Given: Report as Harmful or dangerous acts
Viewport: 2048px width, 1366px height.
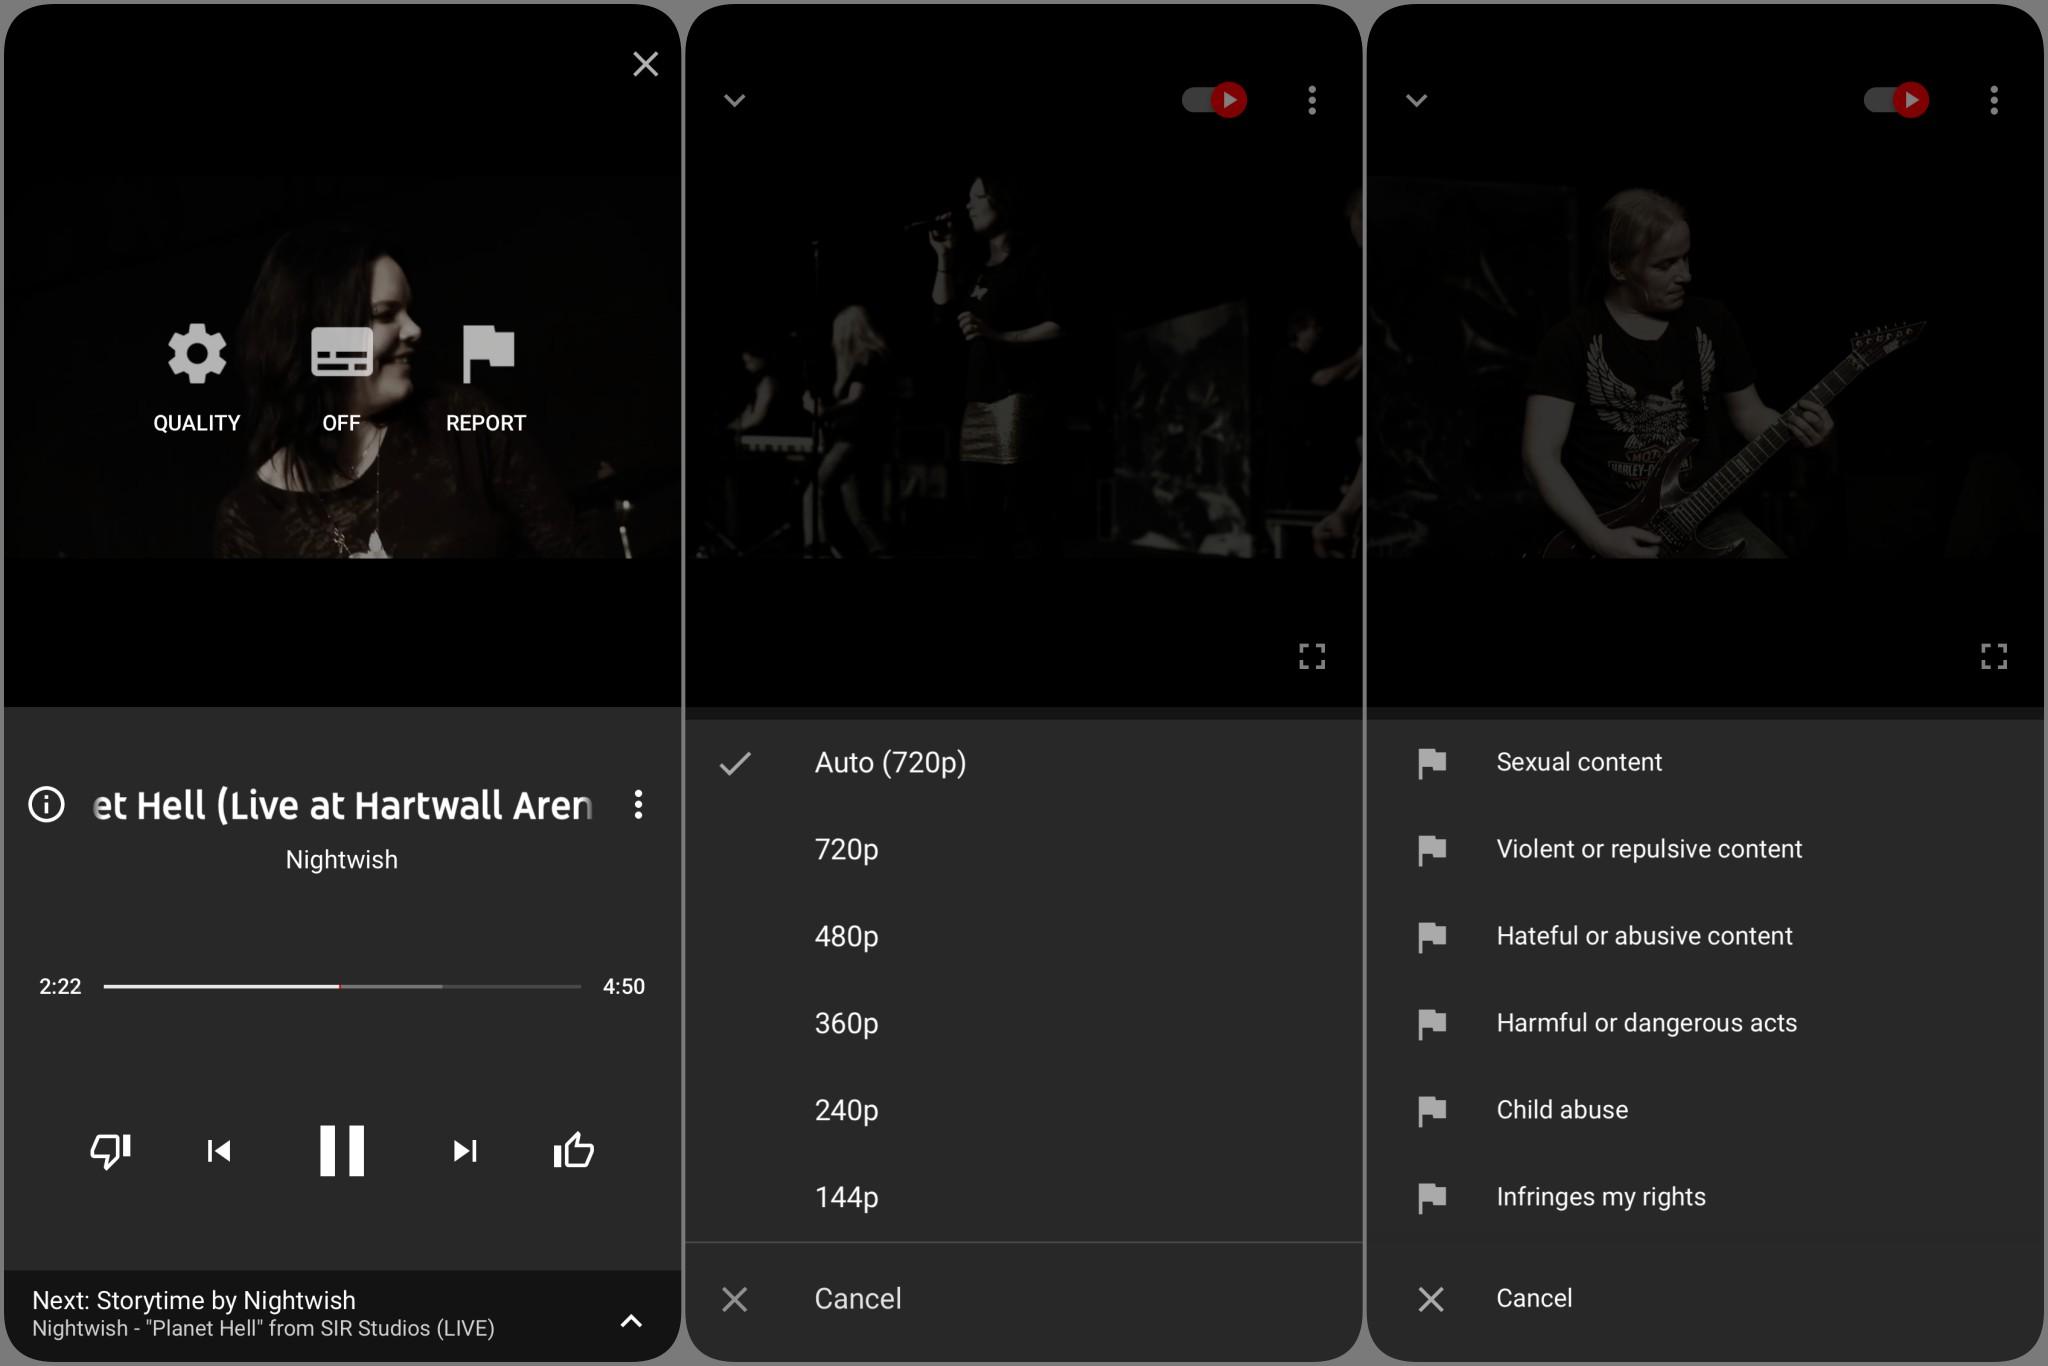Looking at the screenshot, I should coord(1706,1024).
